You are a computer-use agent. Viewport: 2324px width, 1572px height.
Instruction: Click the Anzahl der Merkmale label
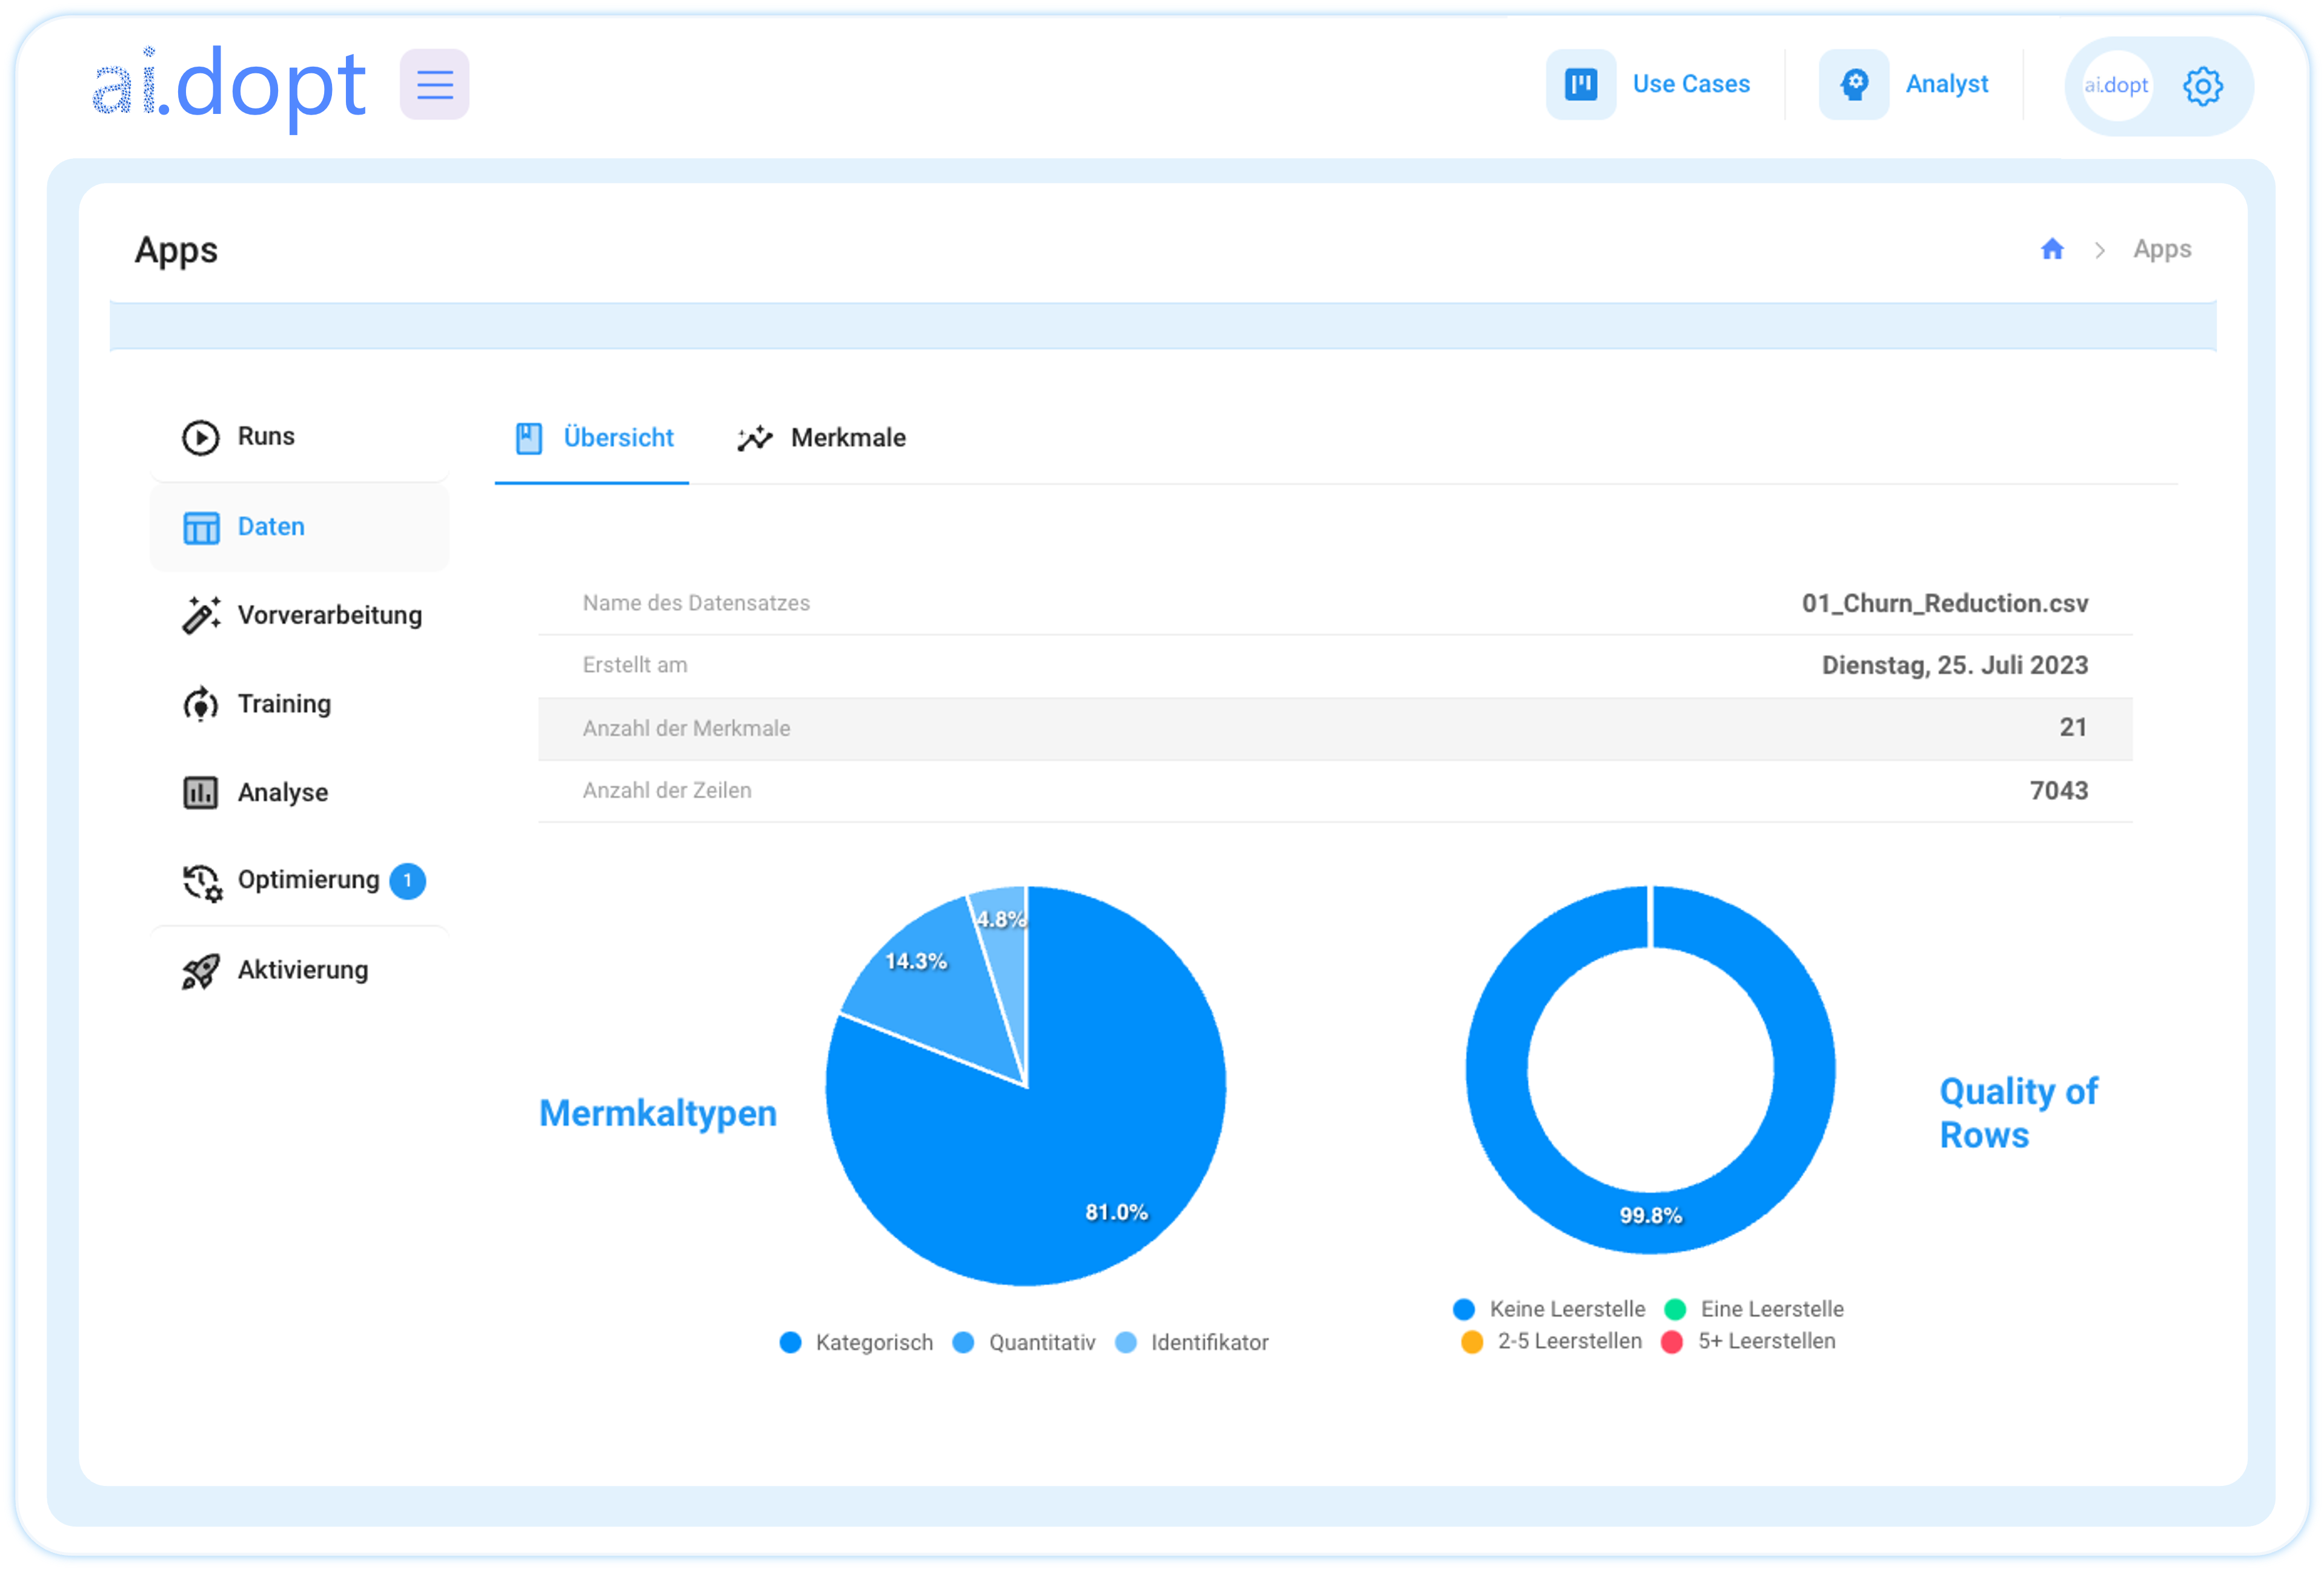(686, 728)
